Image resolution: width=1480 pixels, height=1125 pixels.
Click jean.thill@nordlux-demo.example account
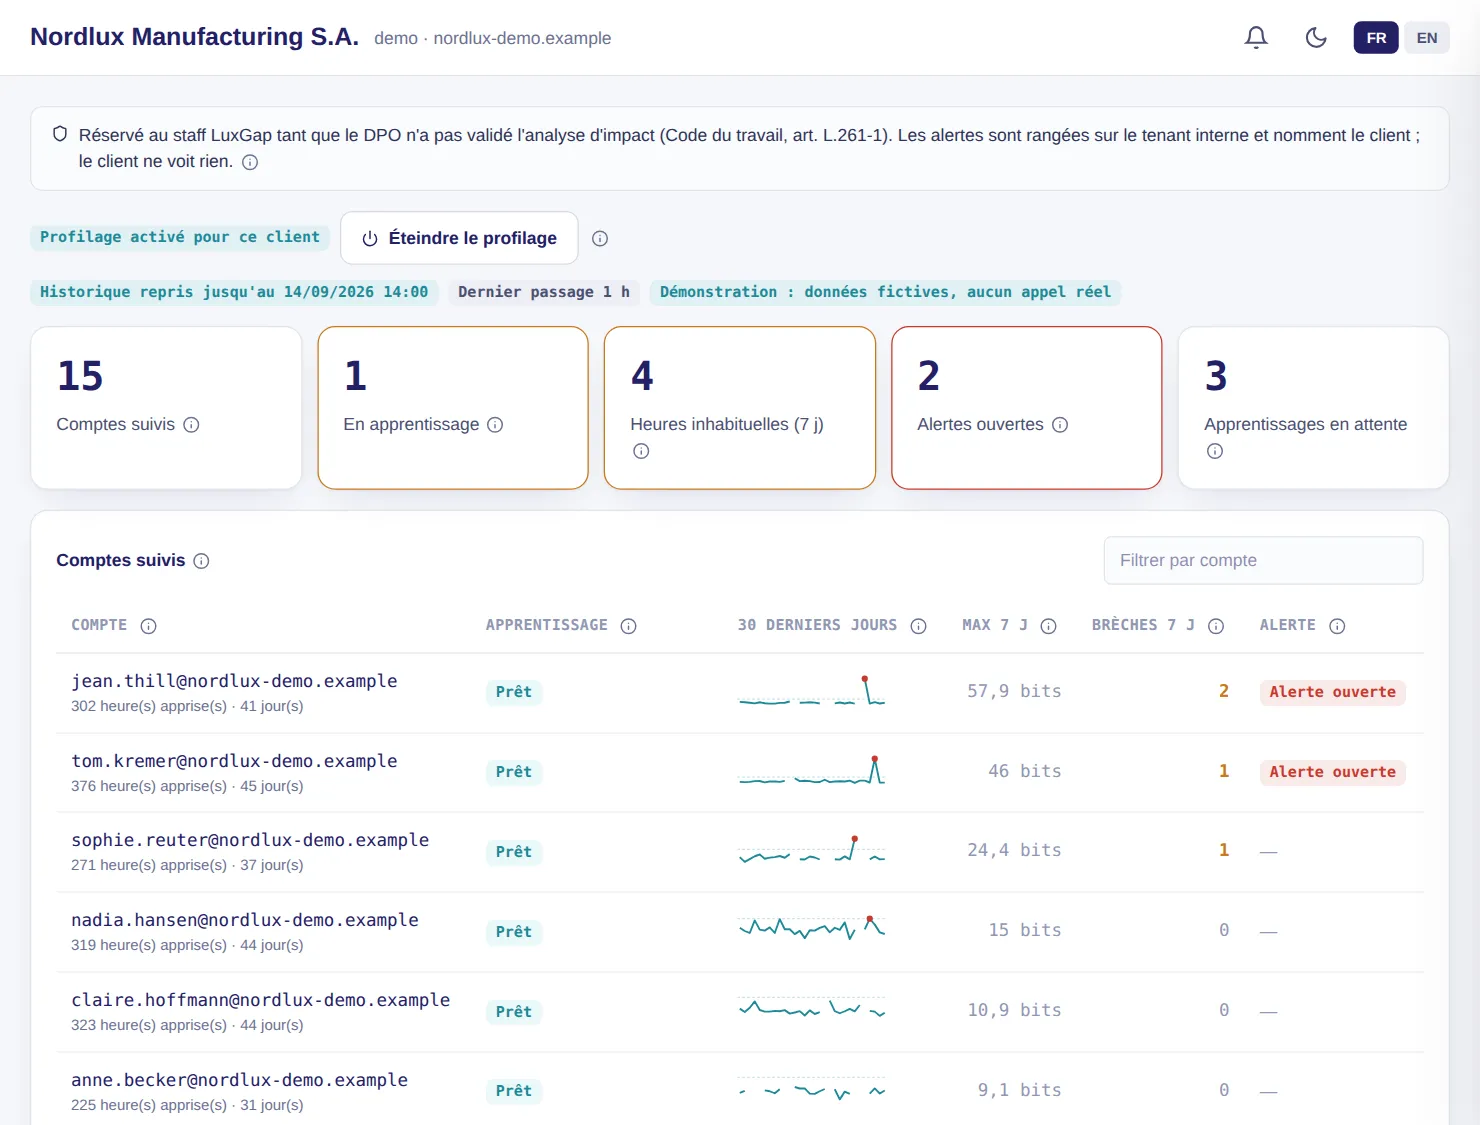click(x=234, y=681)
